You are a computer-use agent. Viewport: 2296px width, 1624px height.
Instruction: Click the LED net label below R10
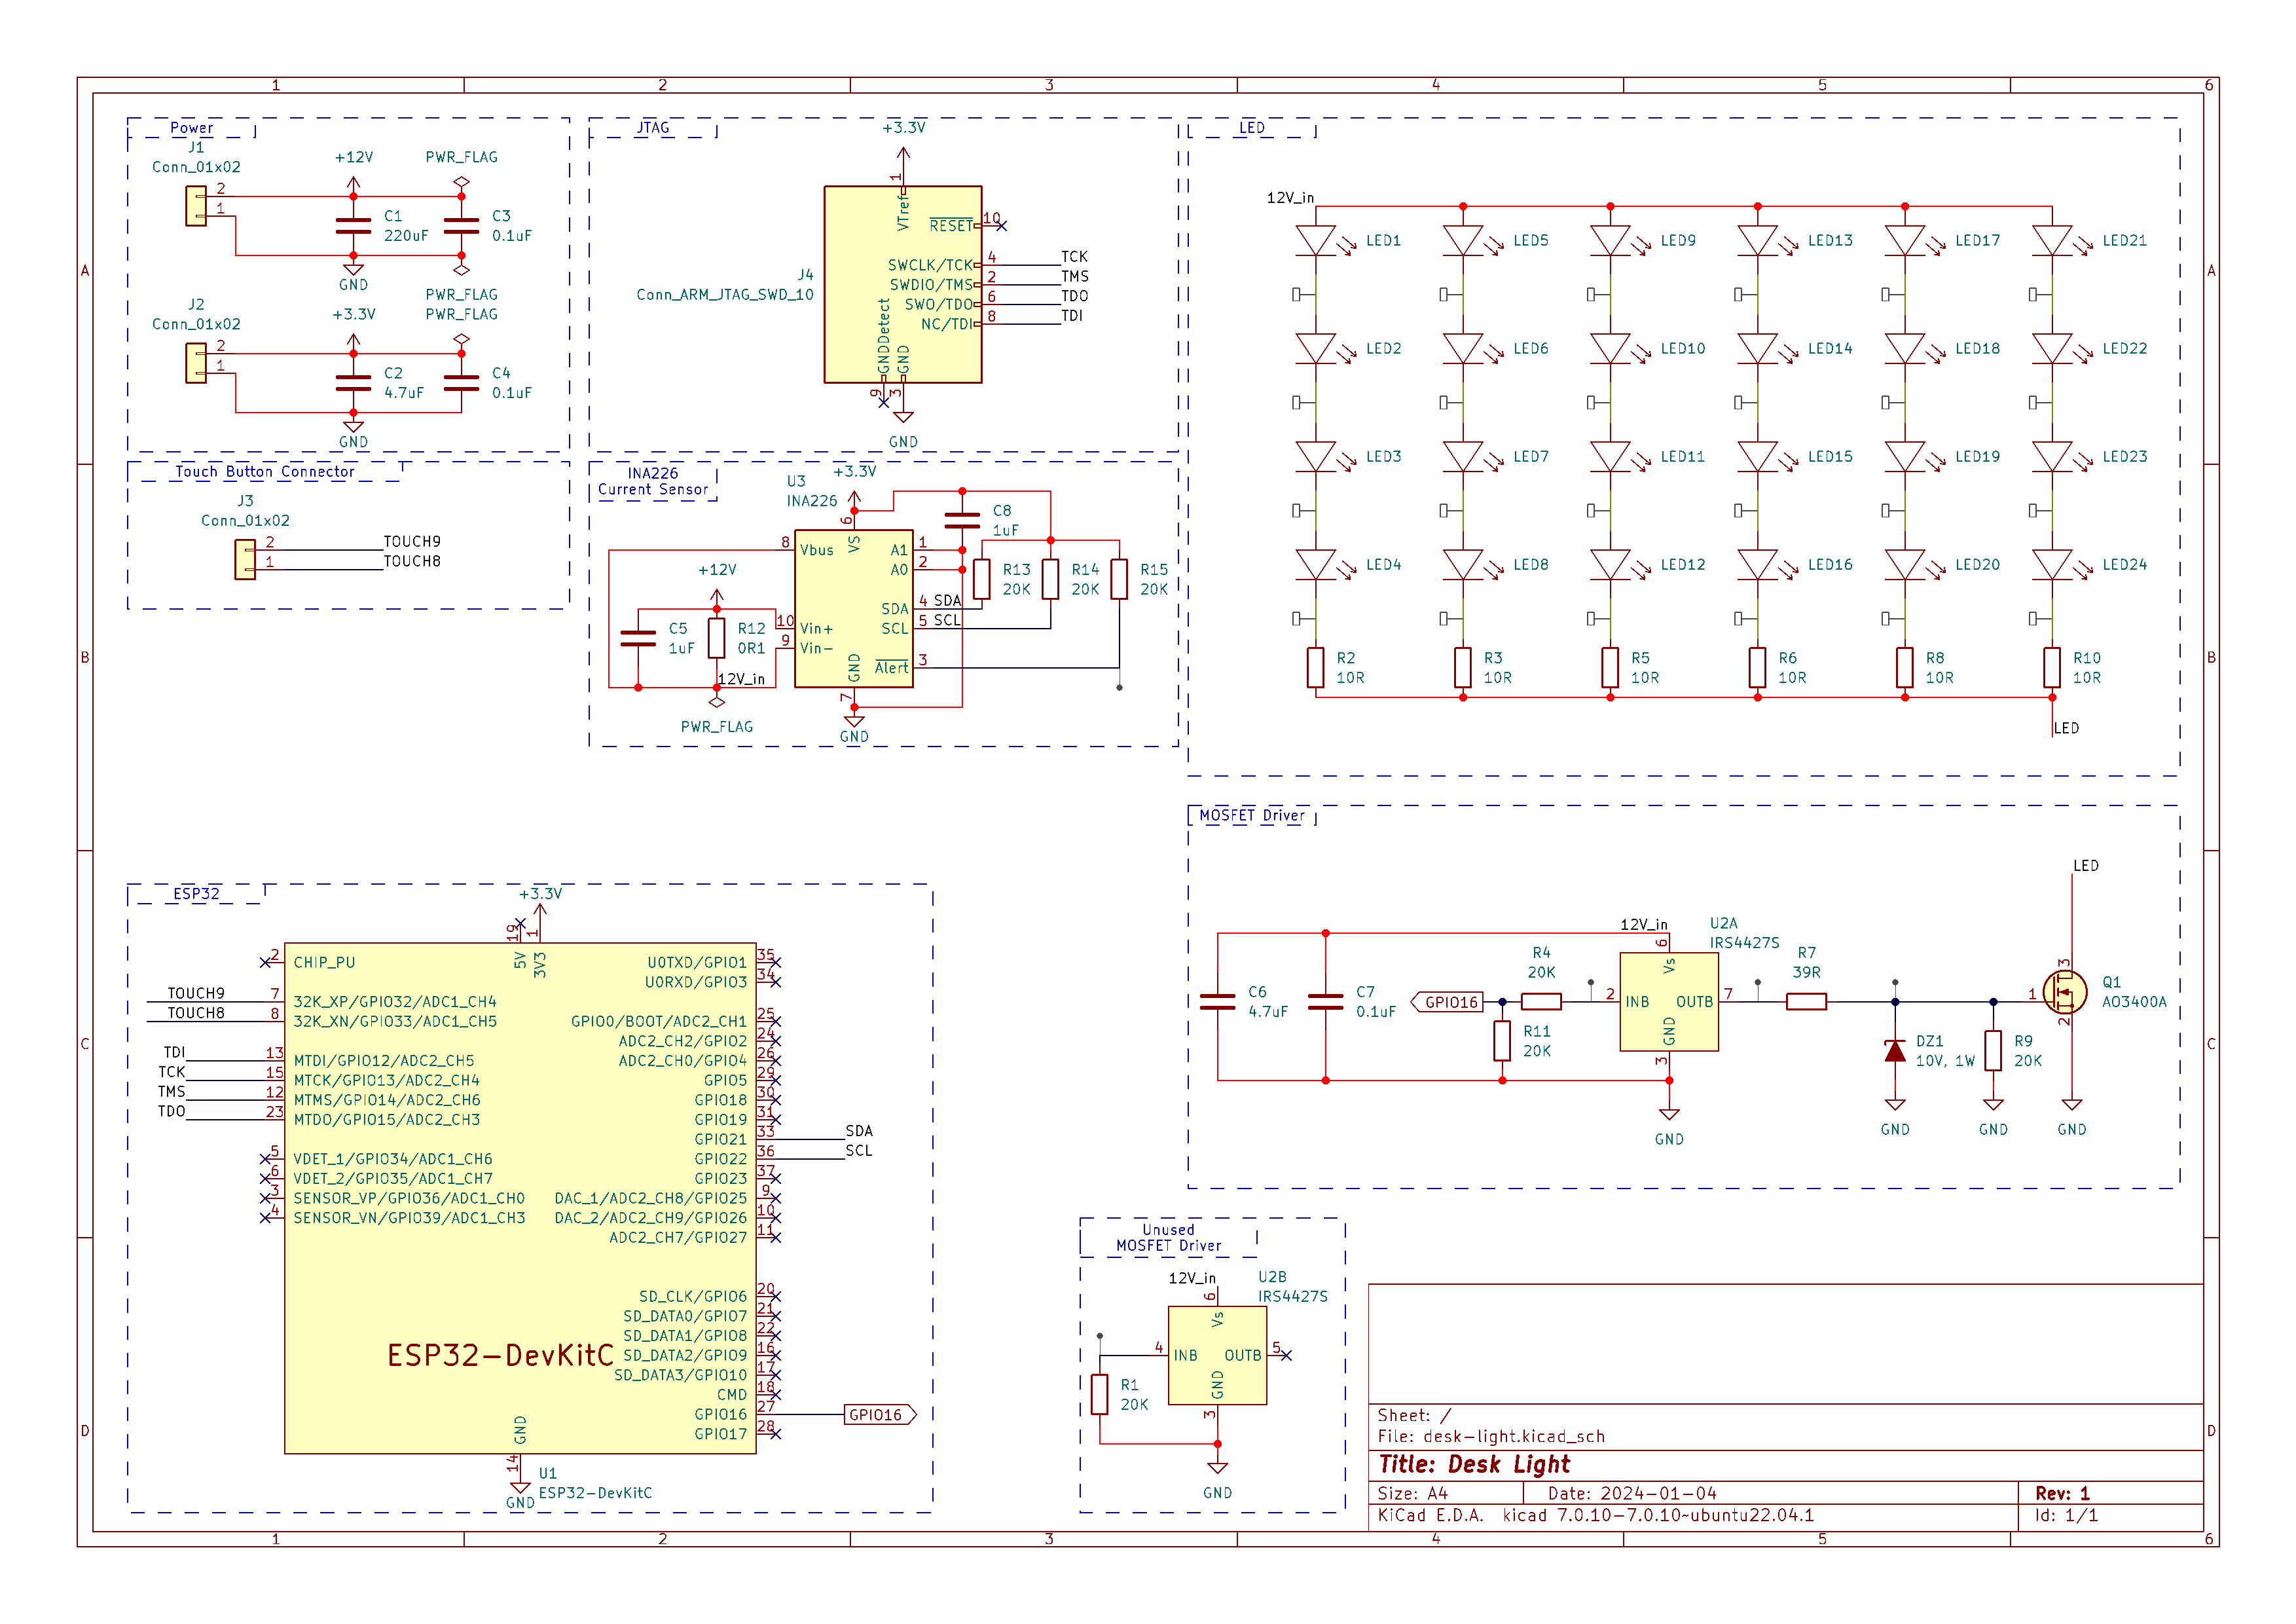point(2066,728)
